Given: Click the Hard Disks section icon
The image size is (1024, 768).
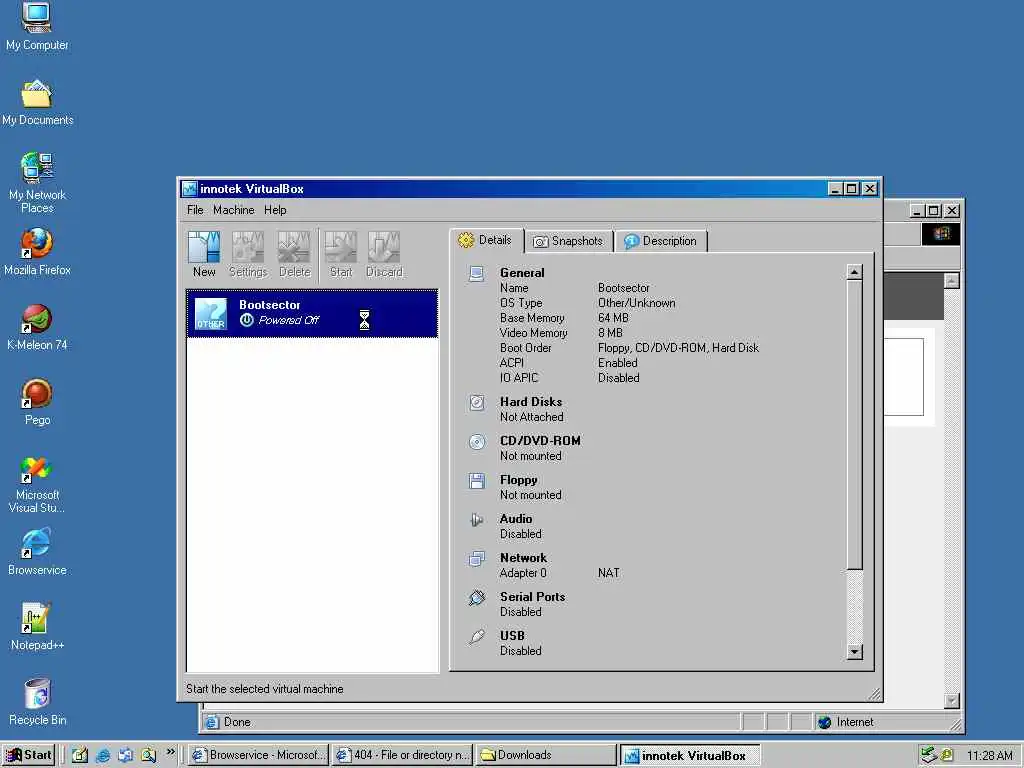Looking at the screenshot, I should [x=477, y=402].
